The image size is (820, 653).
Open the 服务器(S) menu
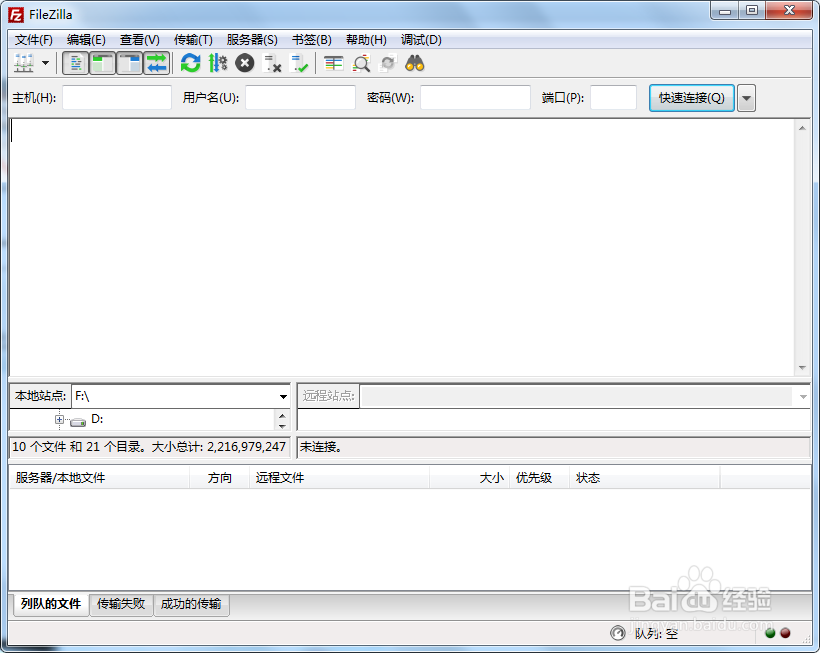(x=252, y=40)
